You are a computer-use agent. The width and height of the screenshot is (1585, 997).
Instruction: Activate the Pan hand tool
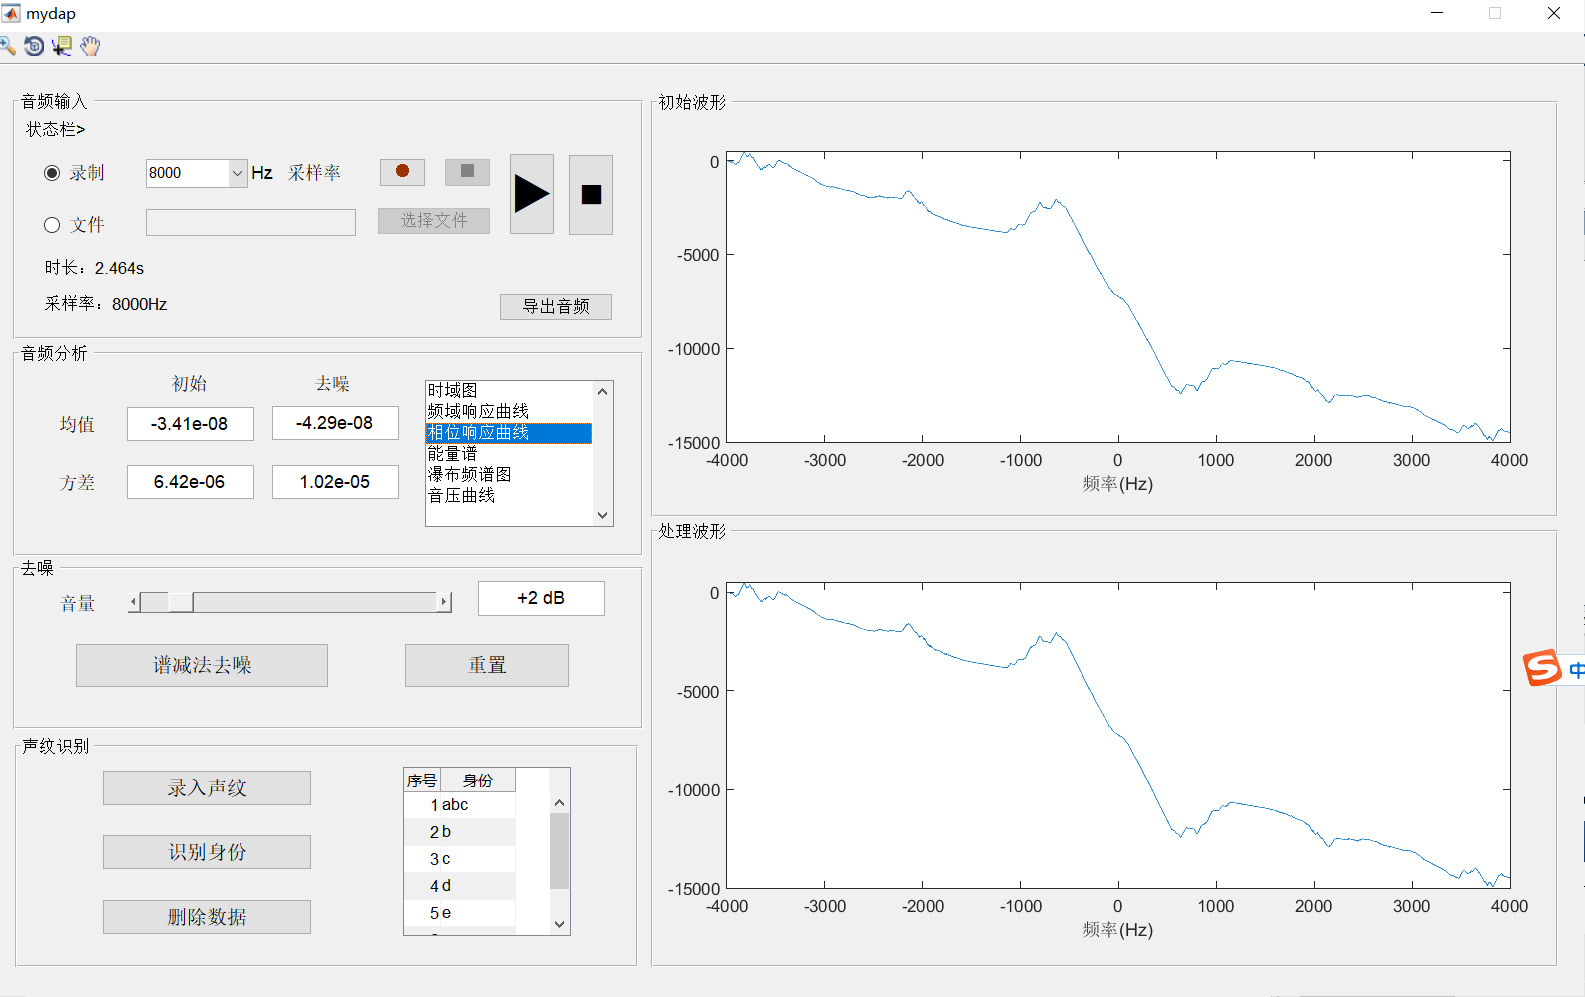point(90,46)
